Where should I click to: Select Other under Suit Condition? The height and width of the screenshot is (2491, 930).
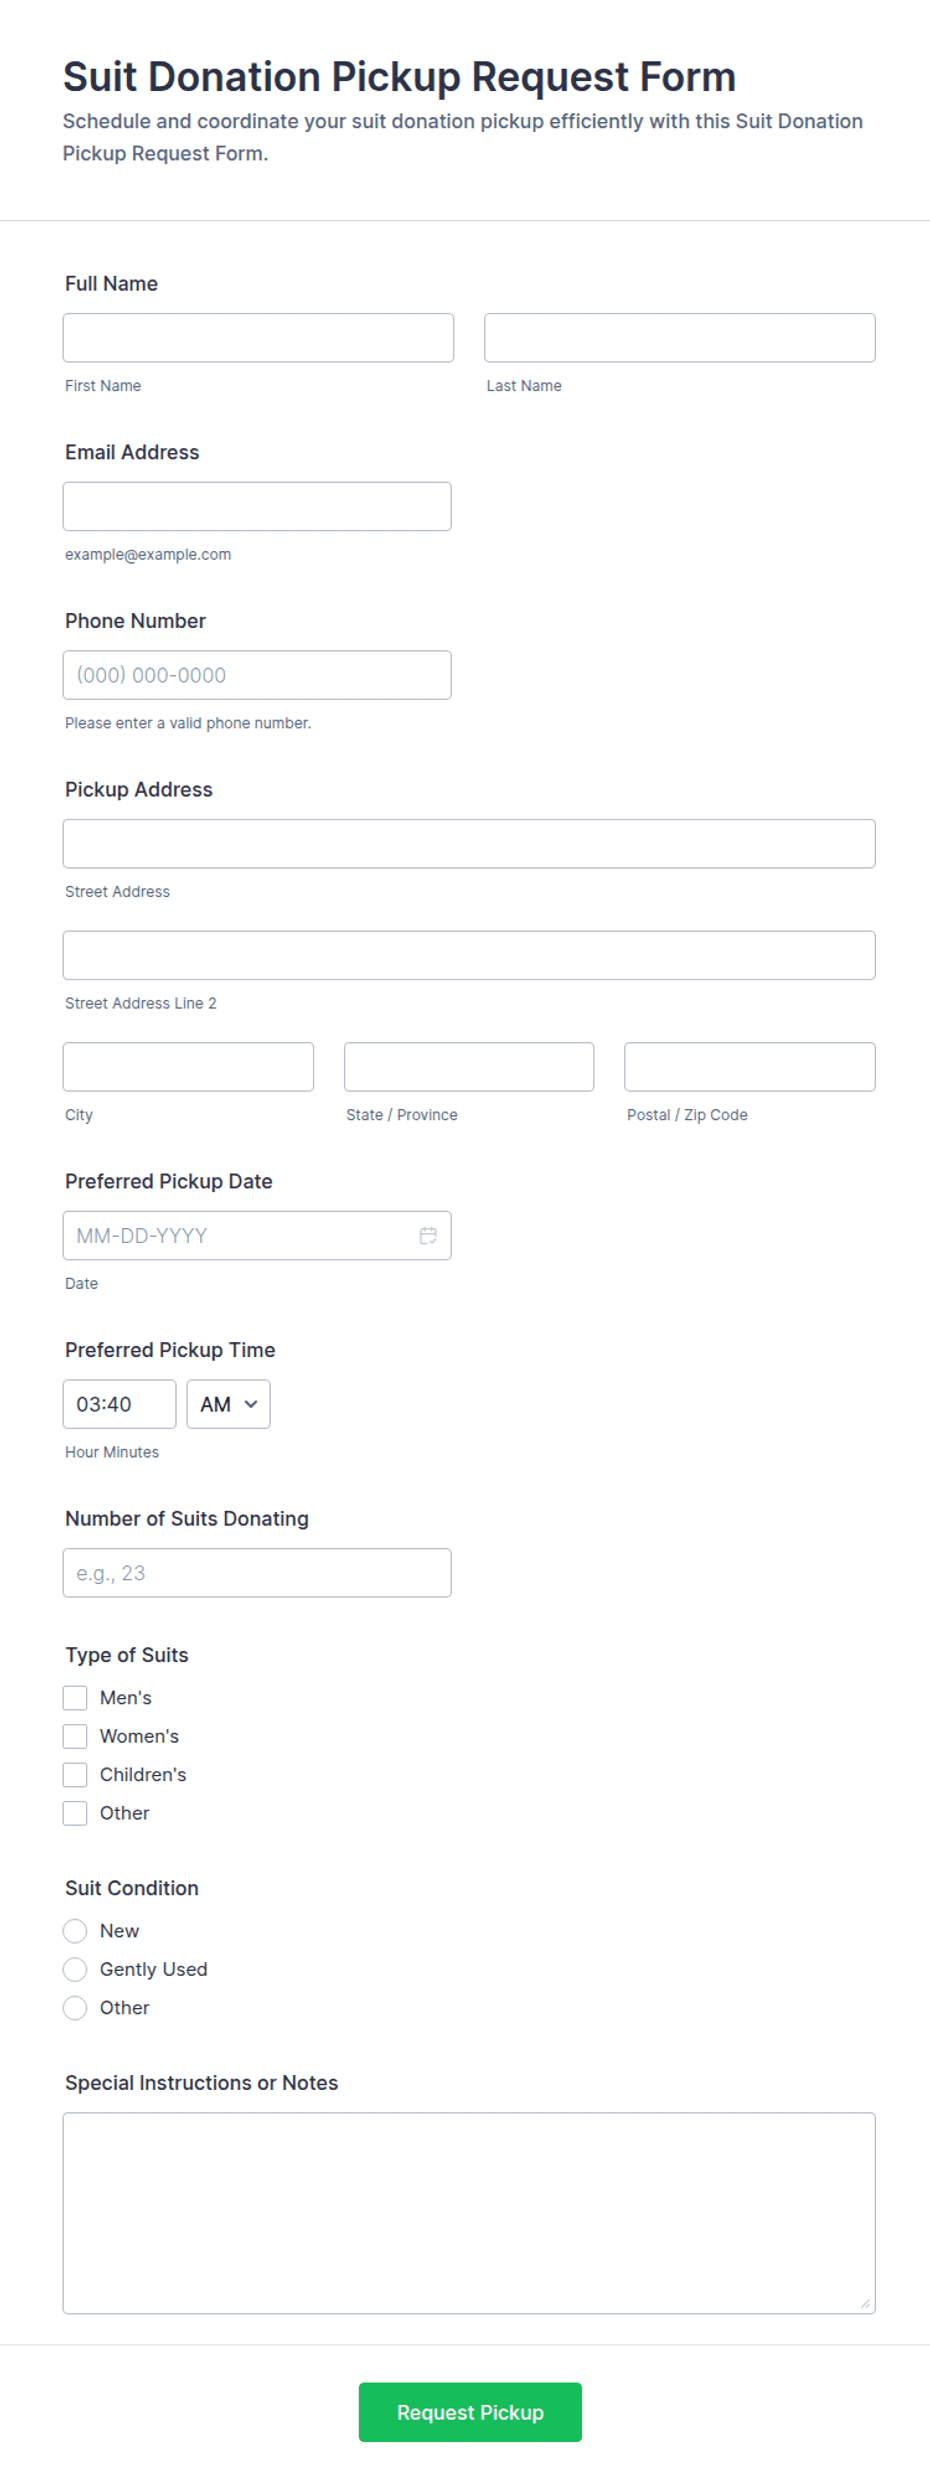click(75, 2008)
